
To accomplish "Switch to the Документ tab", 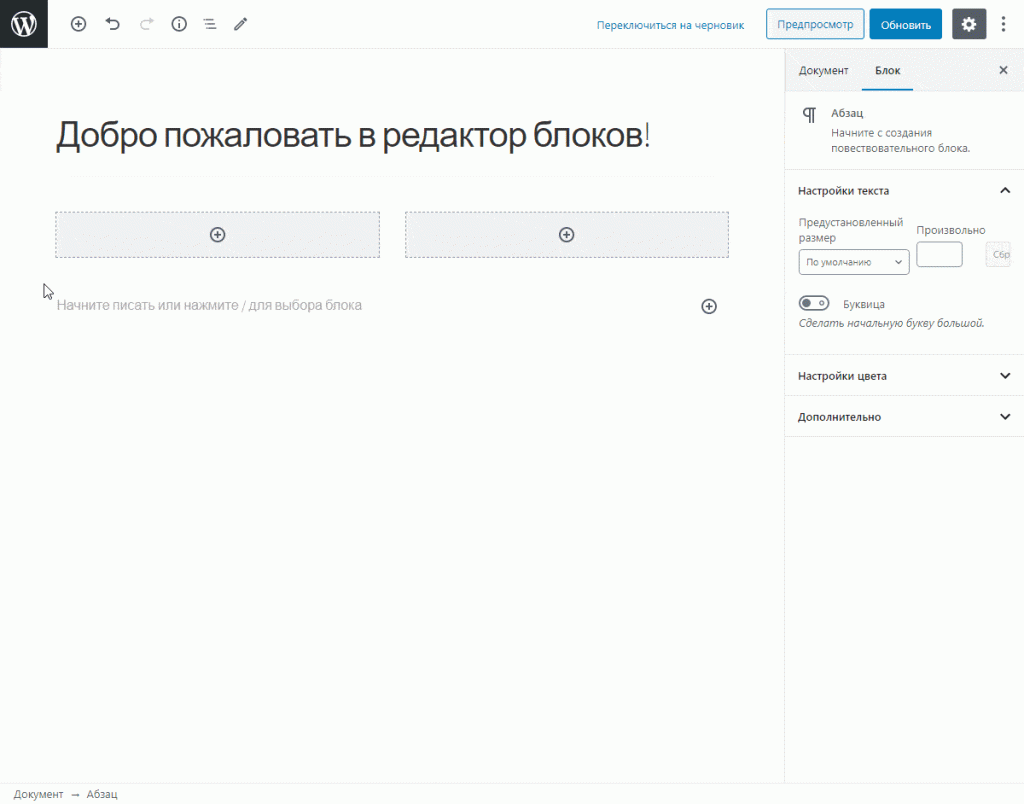I will (824, 70).
